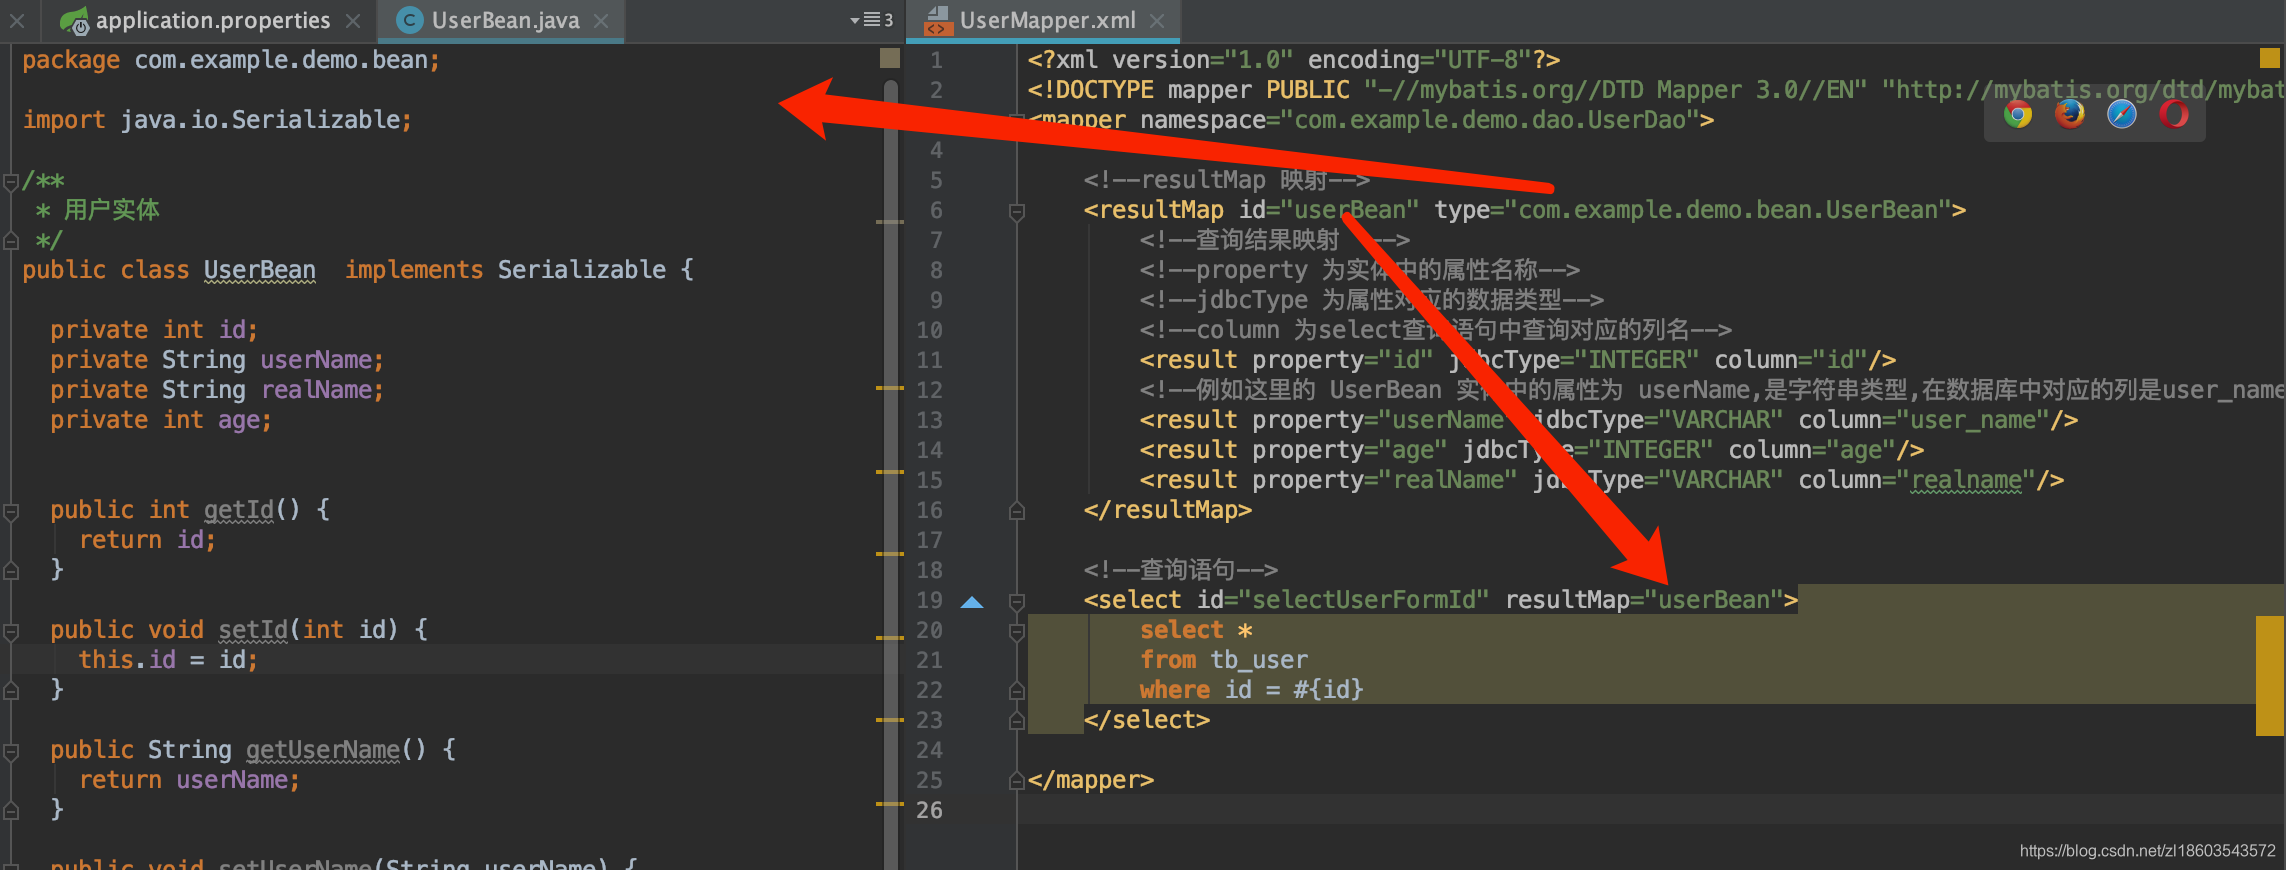This screenshot has width=2286, height=870.
Task: Open preview in Firefox browser
Action: [2070, 115]
